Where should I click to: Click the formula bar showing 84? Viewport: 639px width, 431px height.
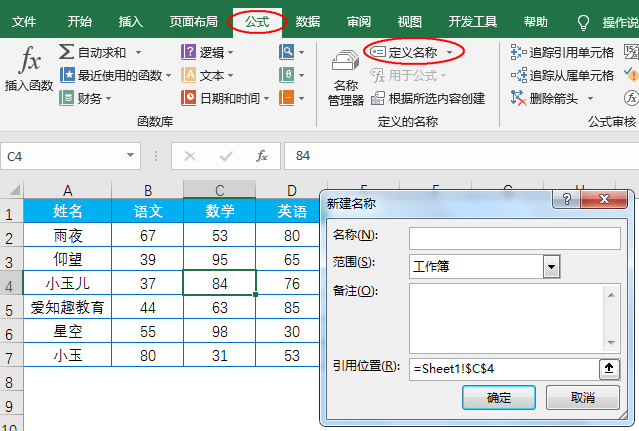[461, 156]
